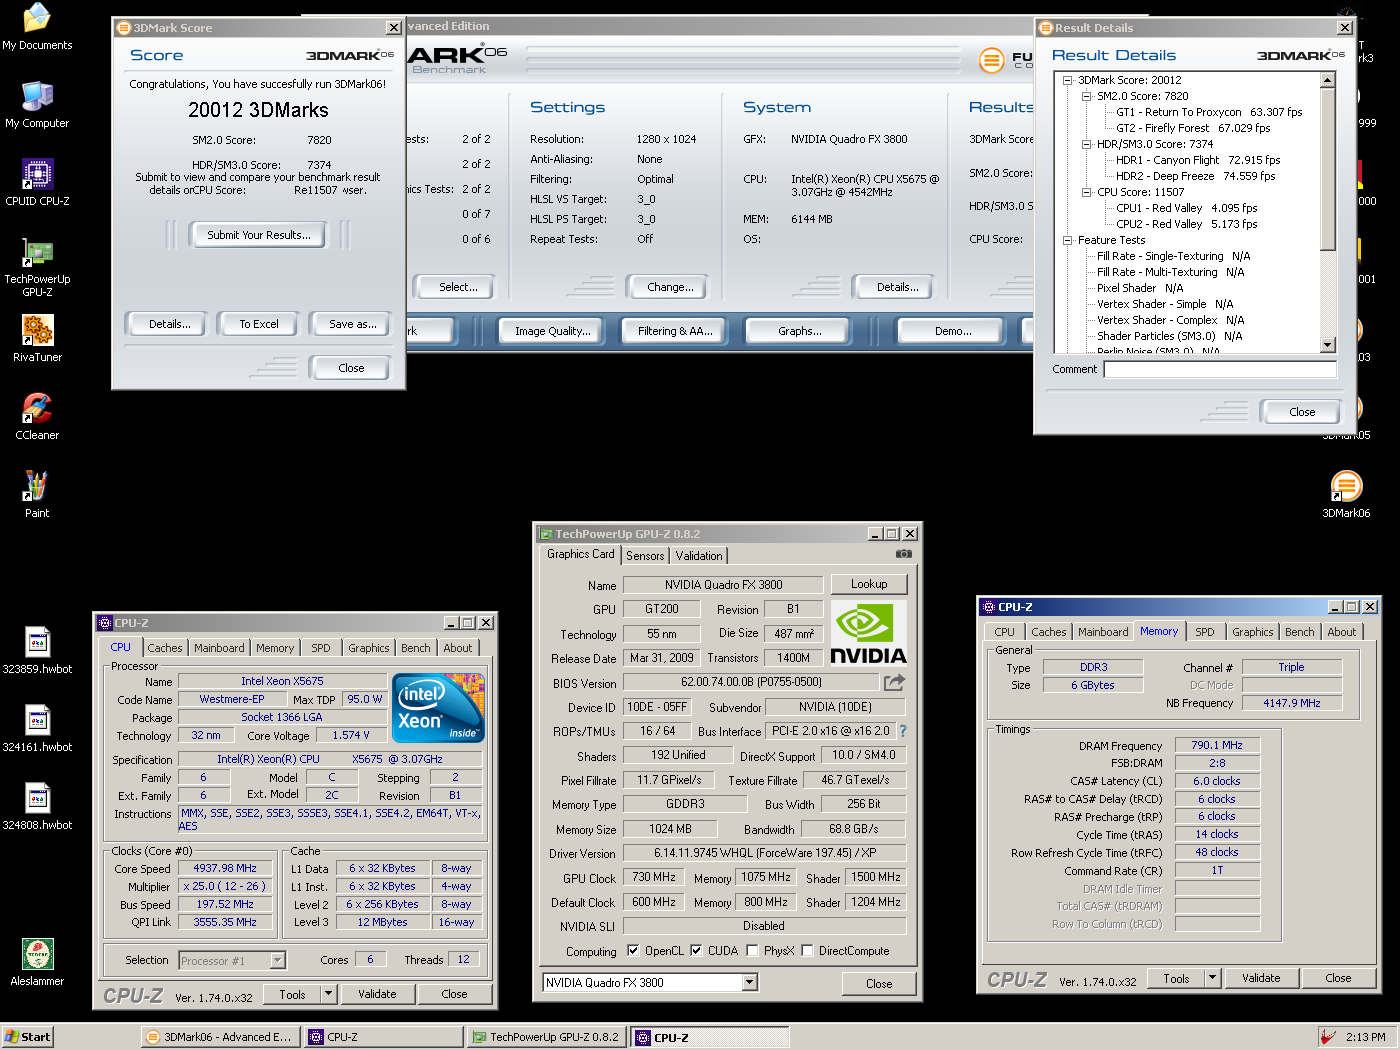Image resolution: width=1400 pixels, height=1050 pixels.
Task: Select HDR2 - Deep Freeze tree row
Action: 1196,176
